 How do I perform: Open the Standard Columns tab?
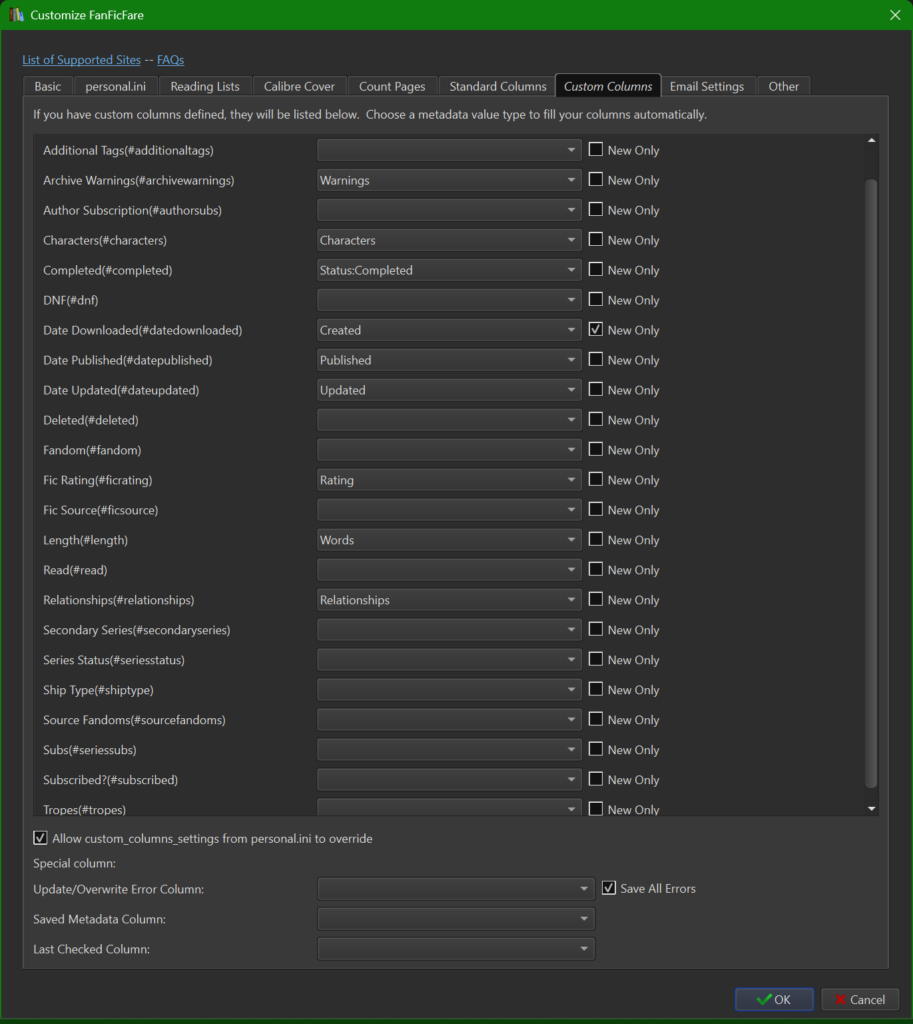[496, 86]
